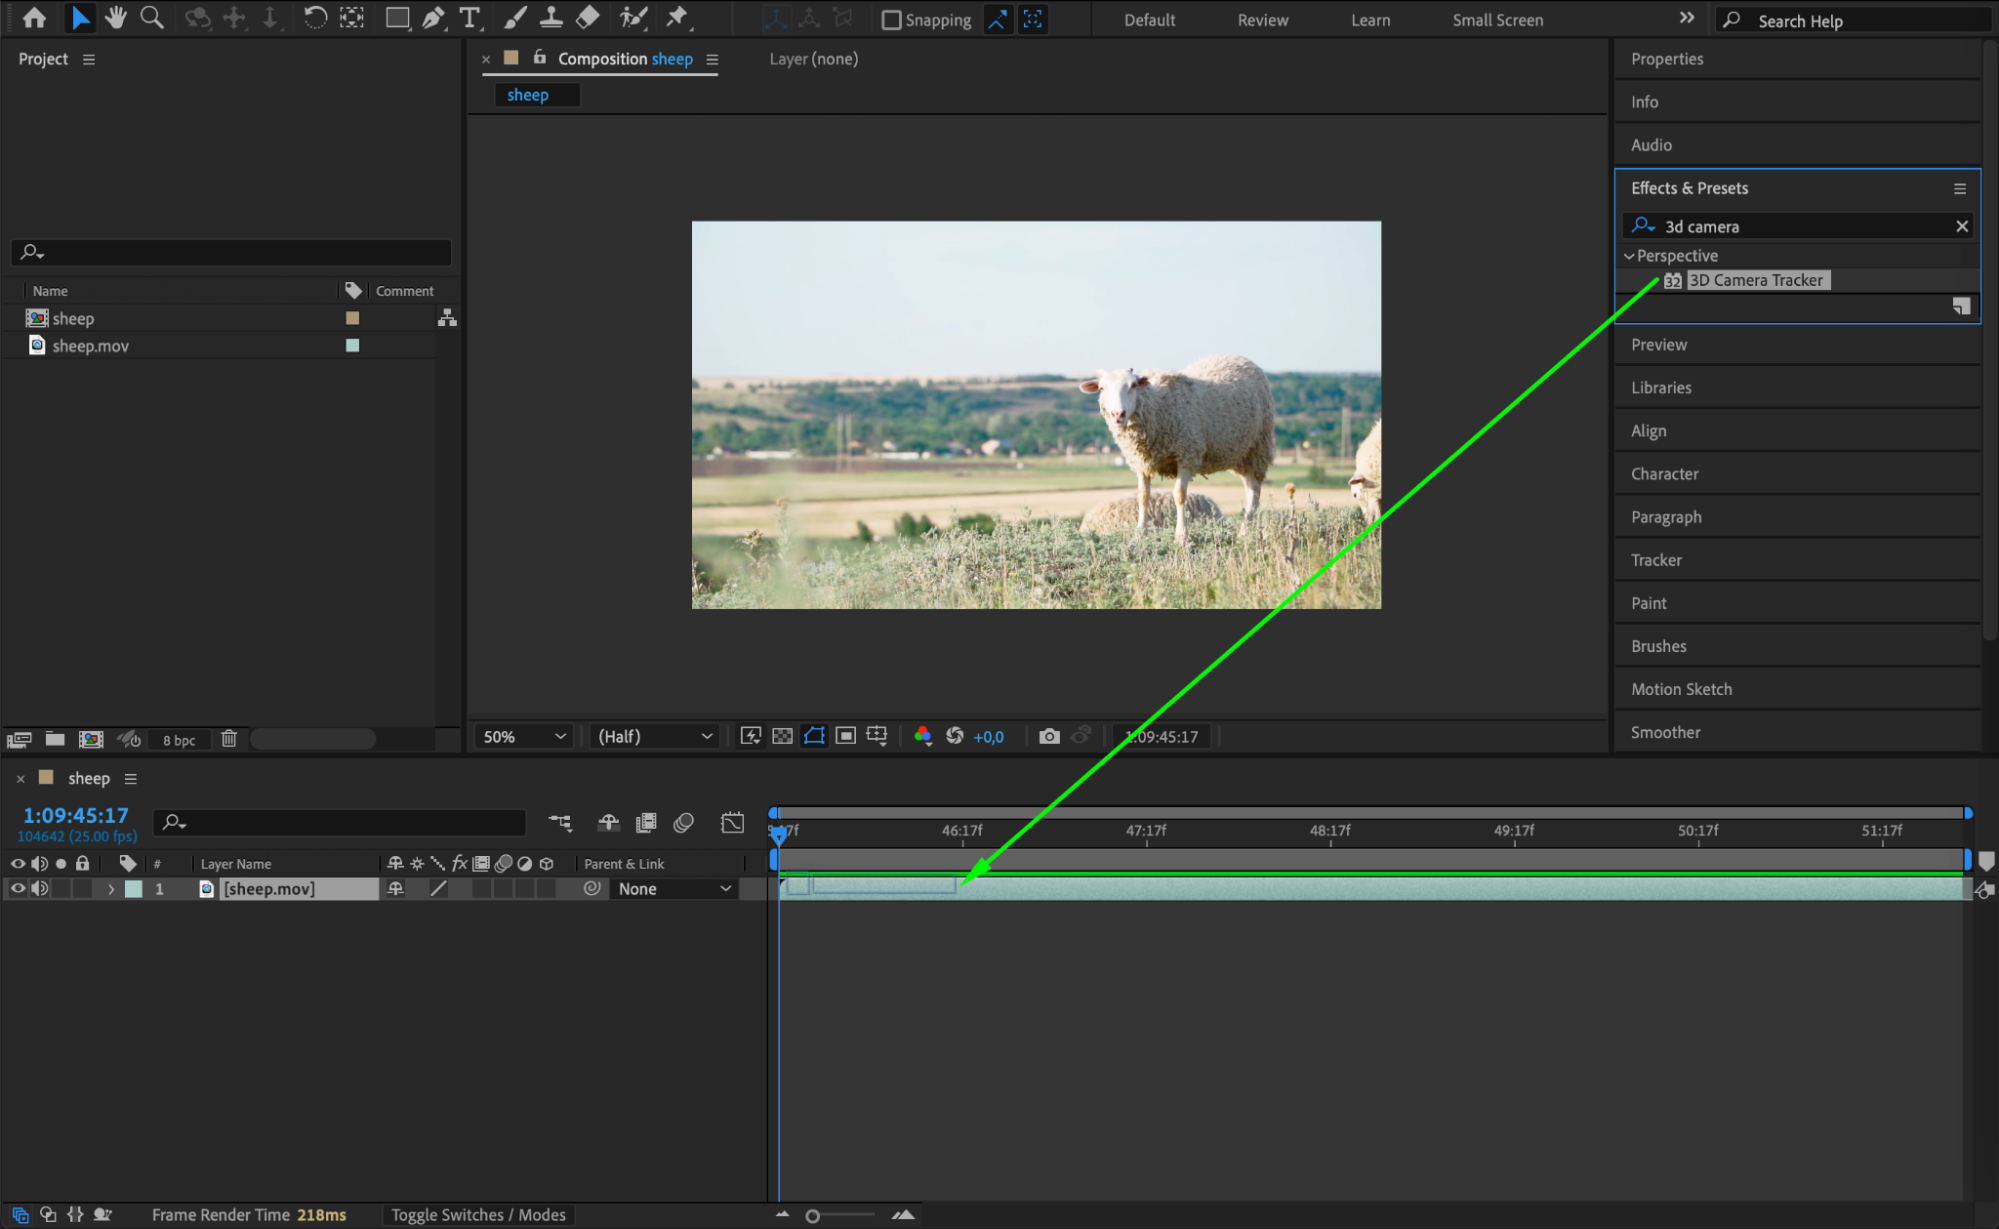The image size is (1999, 1229).
Task: Hide the sheep.mov layer video
Action: pyautogui.click(x=18, y=888)
